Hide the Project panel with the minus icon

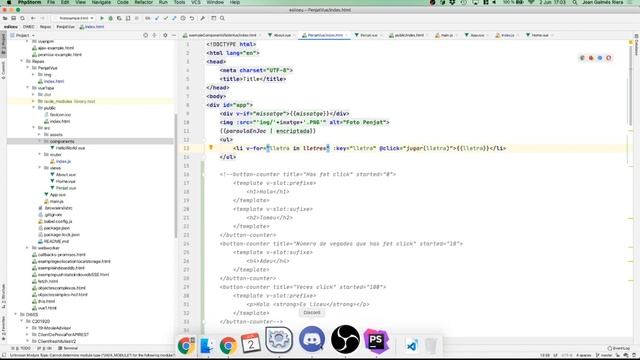coord(174,36)
